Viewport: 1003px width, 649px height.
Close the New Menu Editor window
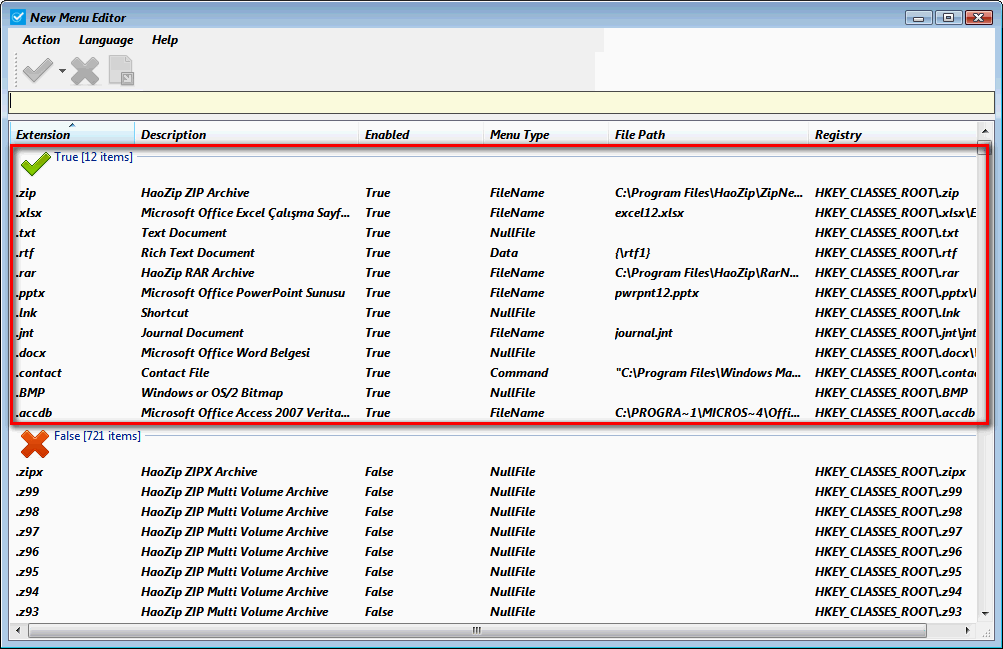[x=979, y=18]
